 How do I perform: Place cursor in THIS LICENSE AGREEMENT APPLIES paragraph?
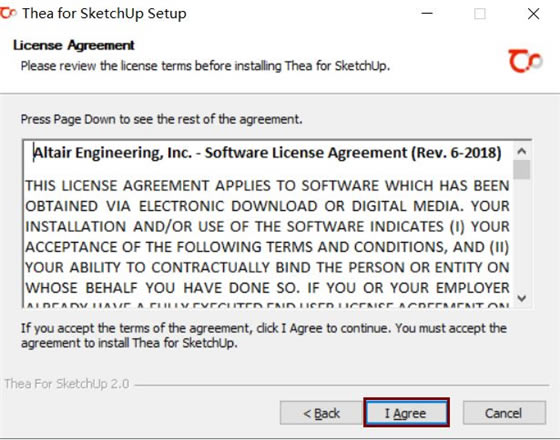tap(267, 236)
